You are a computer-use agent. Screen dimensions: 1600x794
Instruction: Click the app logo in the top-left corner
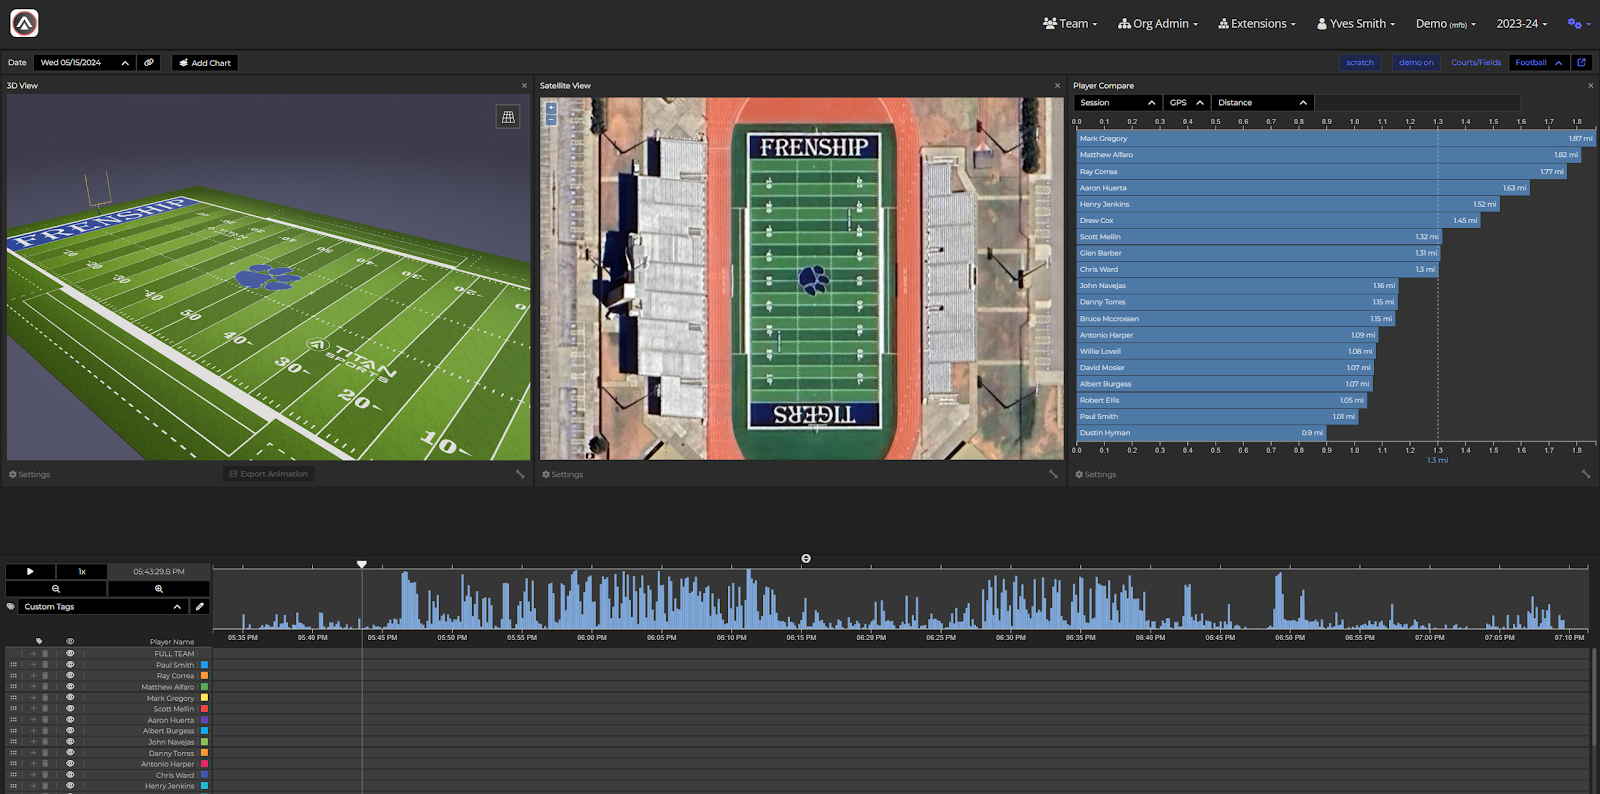(x=24, y=23)
